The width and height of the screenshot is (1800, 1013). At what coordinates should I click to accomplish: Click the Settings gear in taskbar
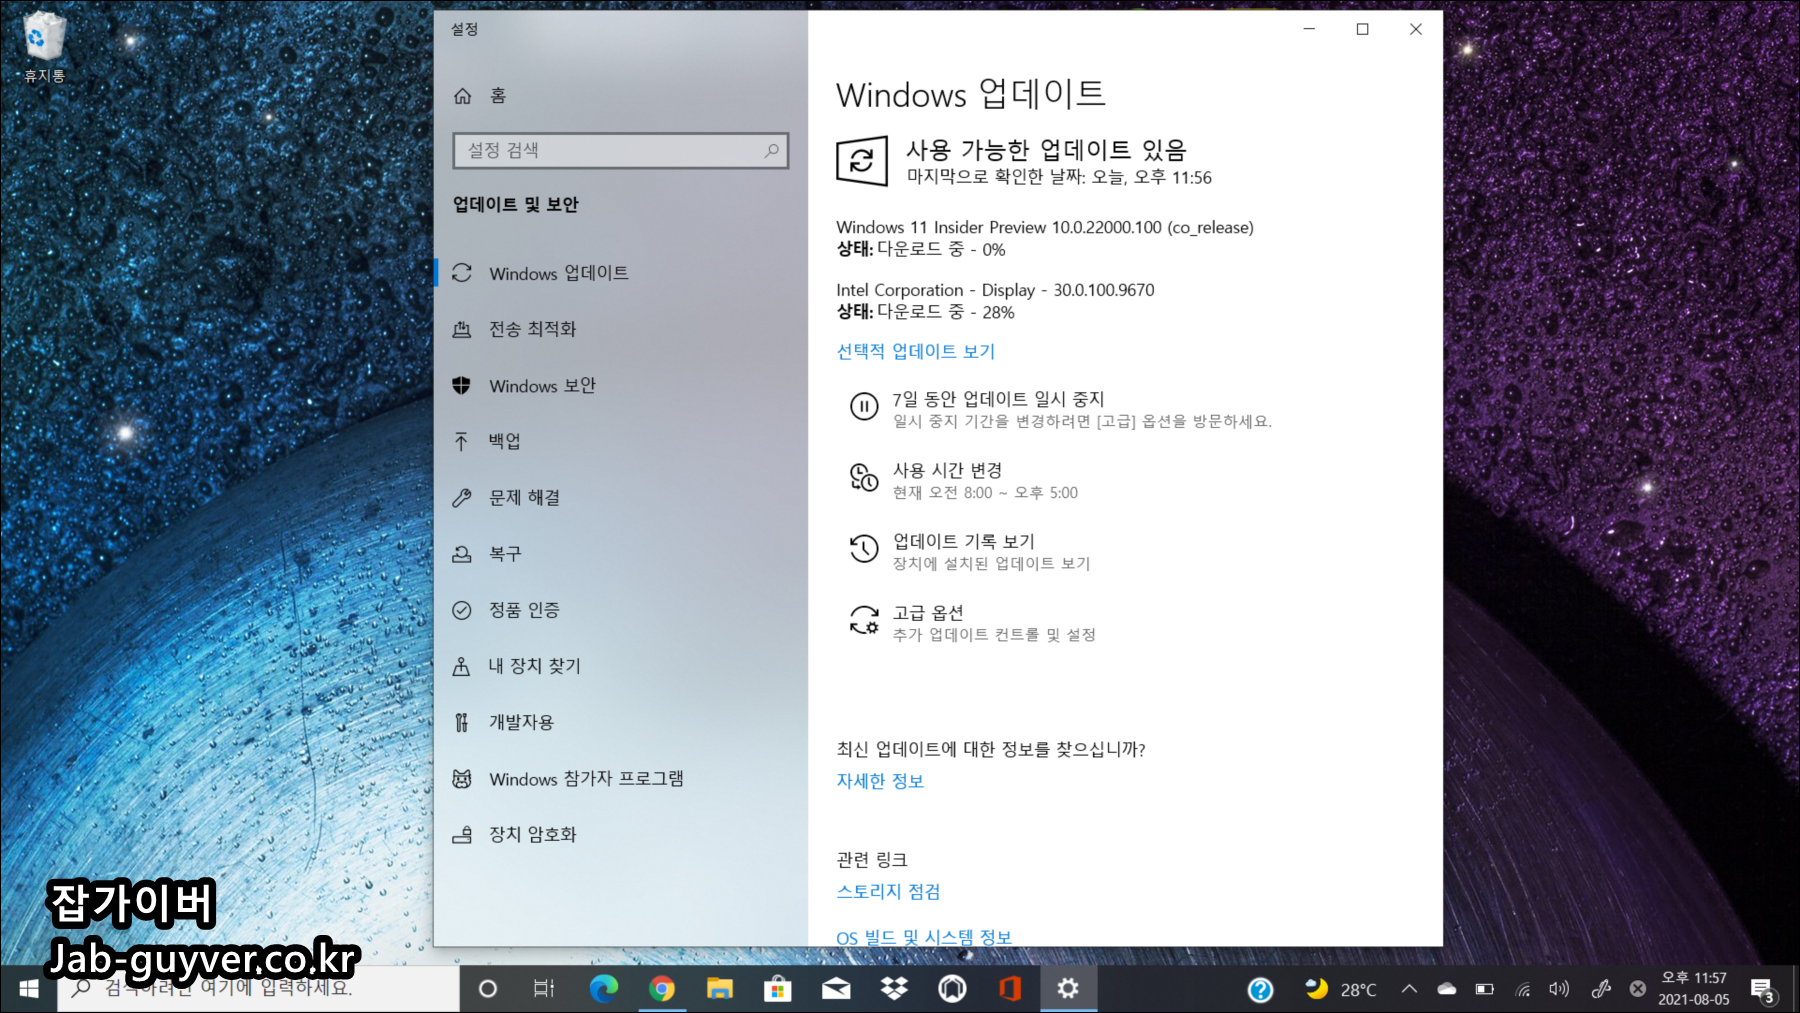1068,989
